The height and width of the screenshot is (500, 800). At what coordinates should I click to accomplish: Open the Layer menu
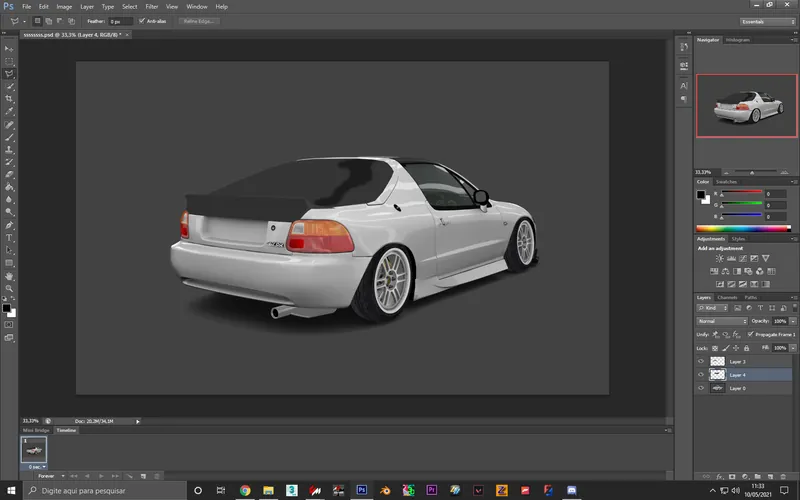[x=87, y=7]
